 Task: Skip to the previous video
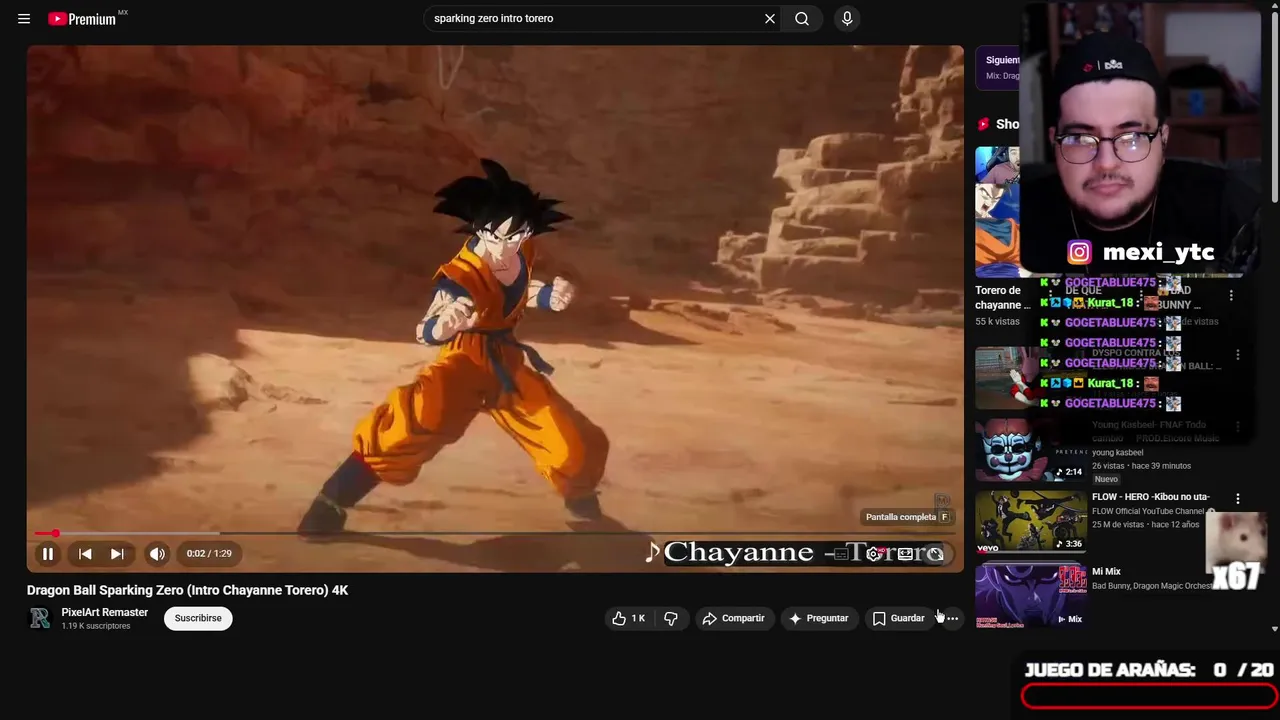[x=85, y=554]
